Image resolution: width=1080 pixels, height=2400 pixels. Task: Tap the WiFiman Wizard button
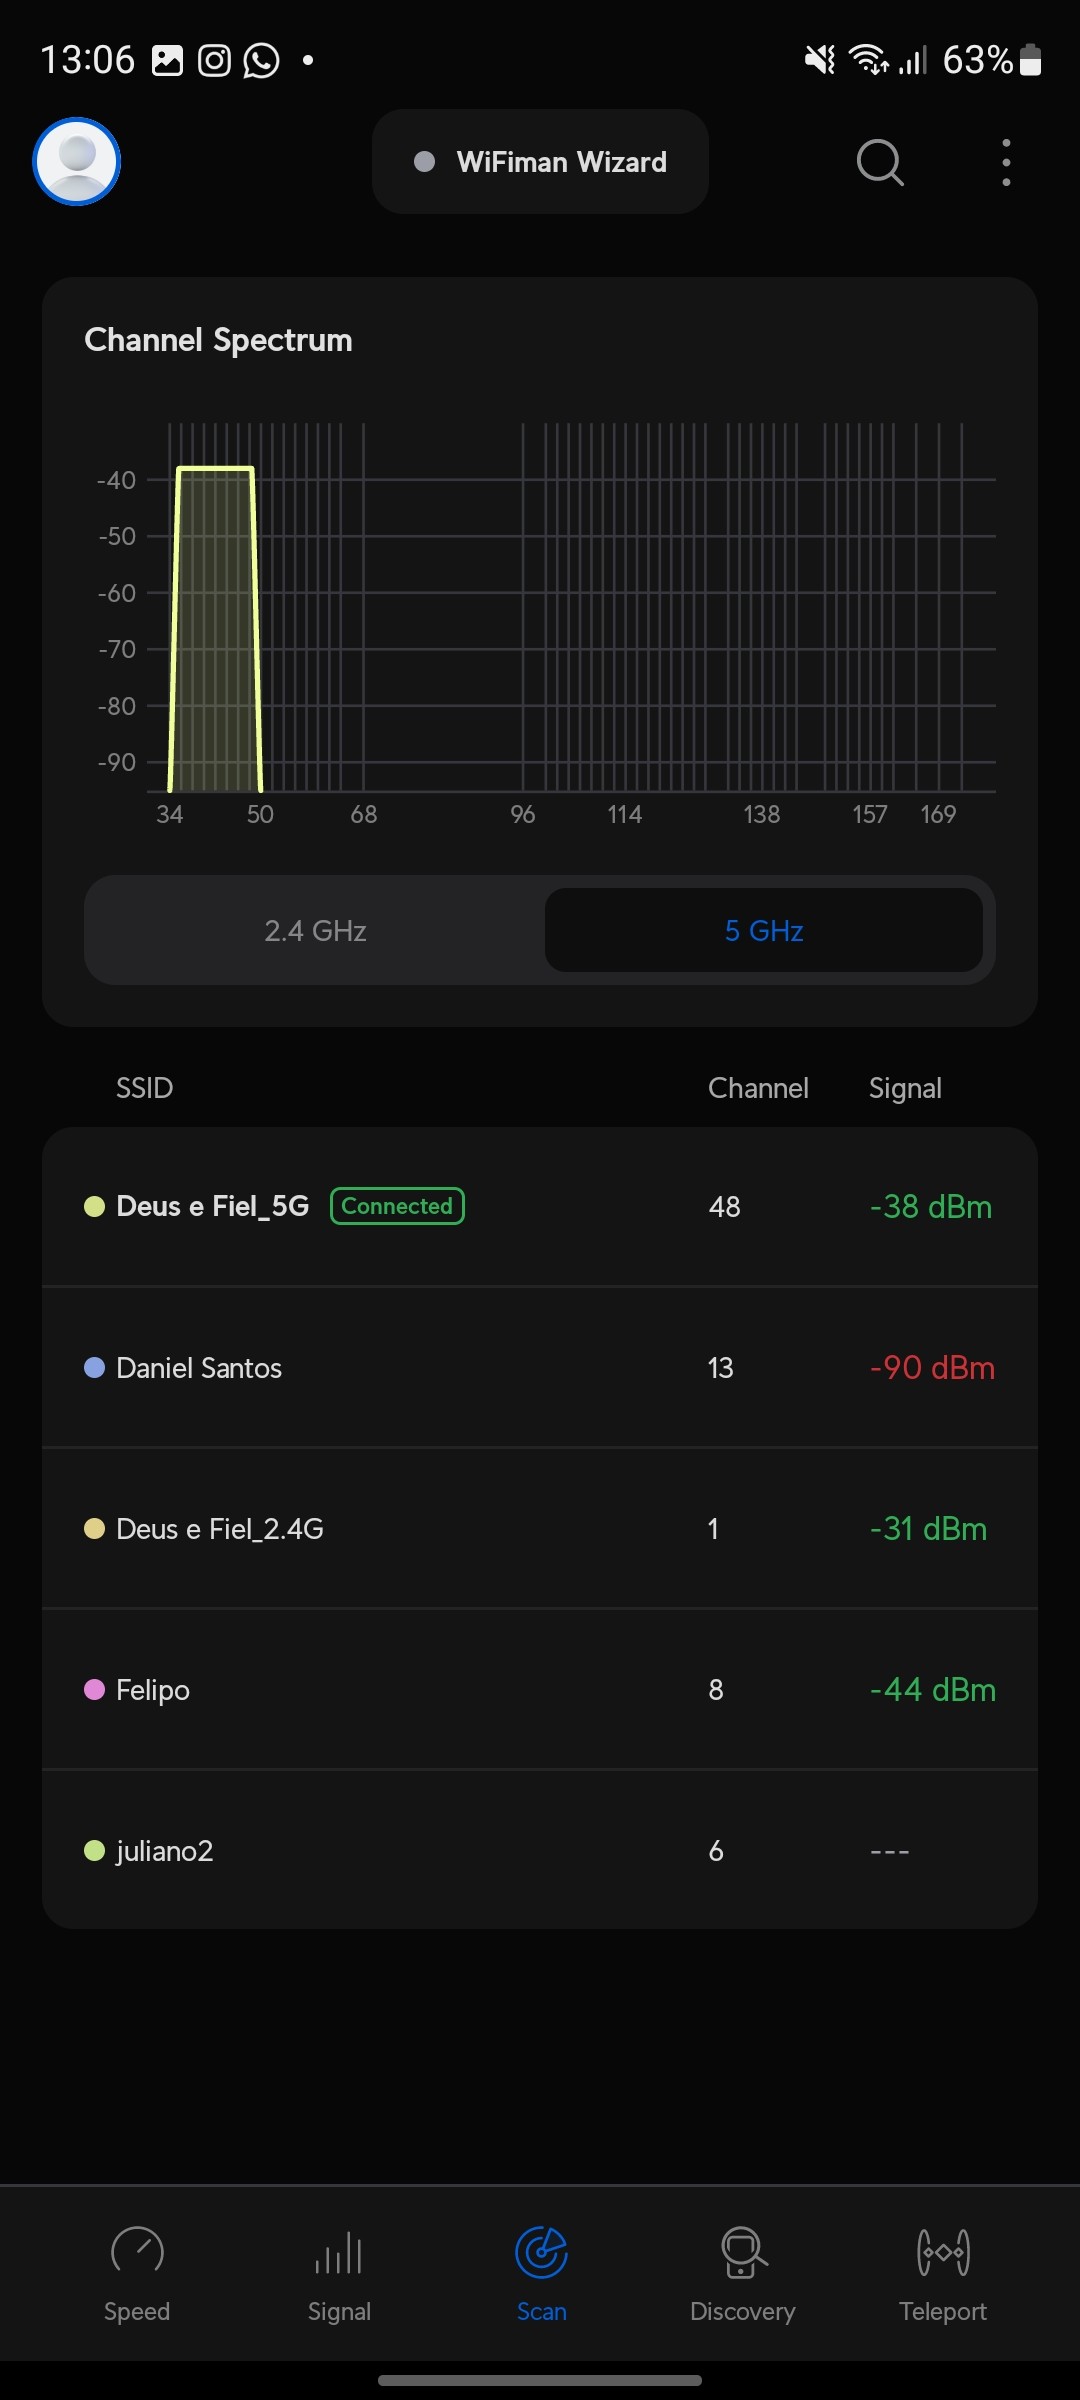coord(540,162)
